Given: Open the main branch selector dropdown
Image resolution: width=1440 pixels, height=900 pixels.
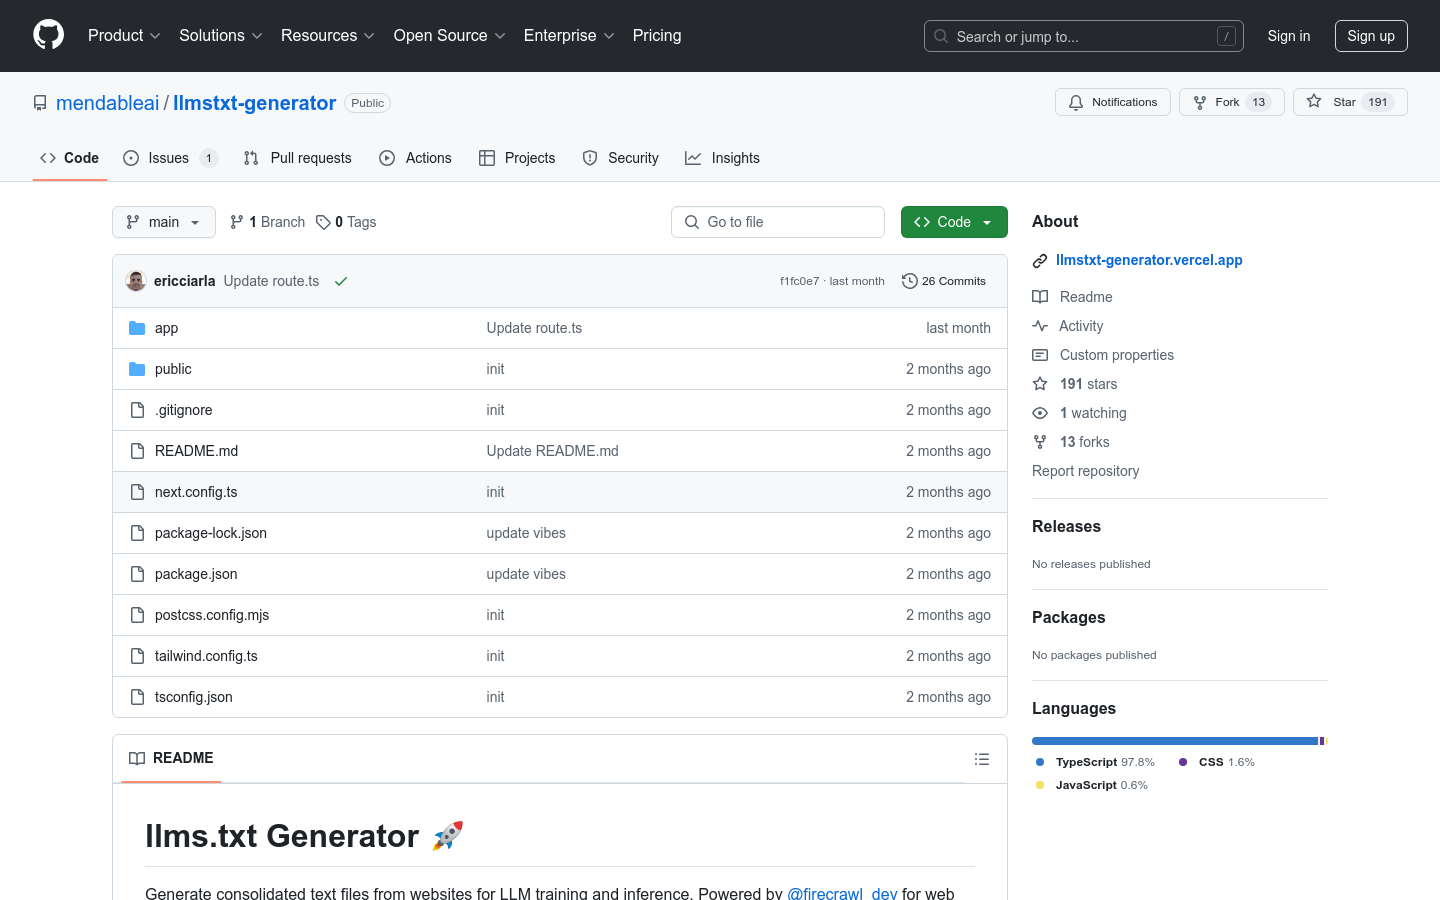Looking at the screenshot, I should coord(164,222).
